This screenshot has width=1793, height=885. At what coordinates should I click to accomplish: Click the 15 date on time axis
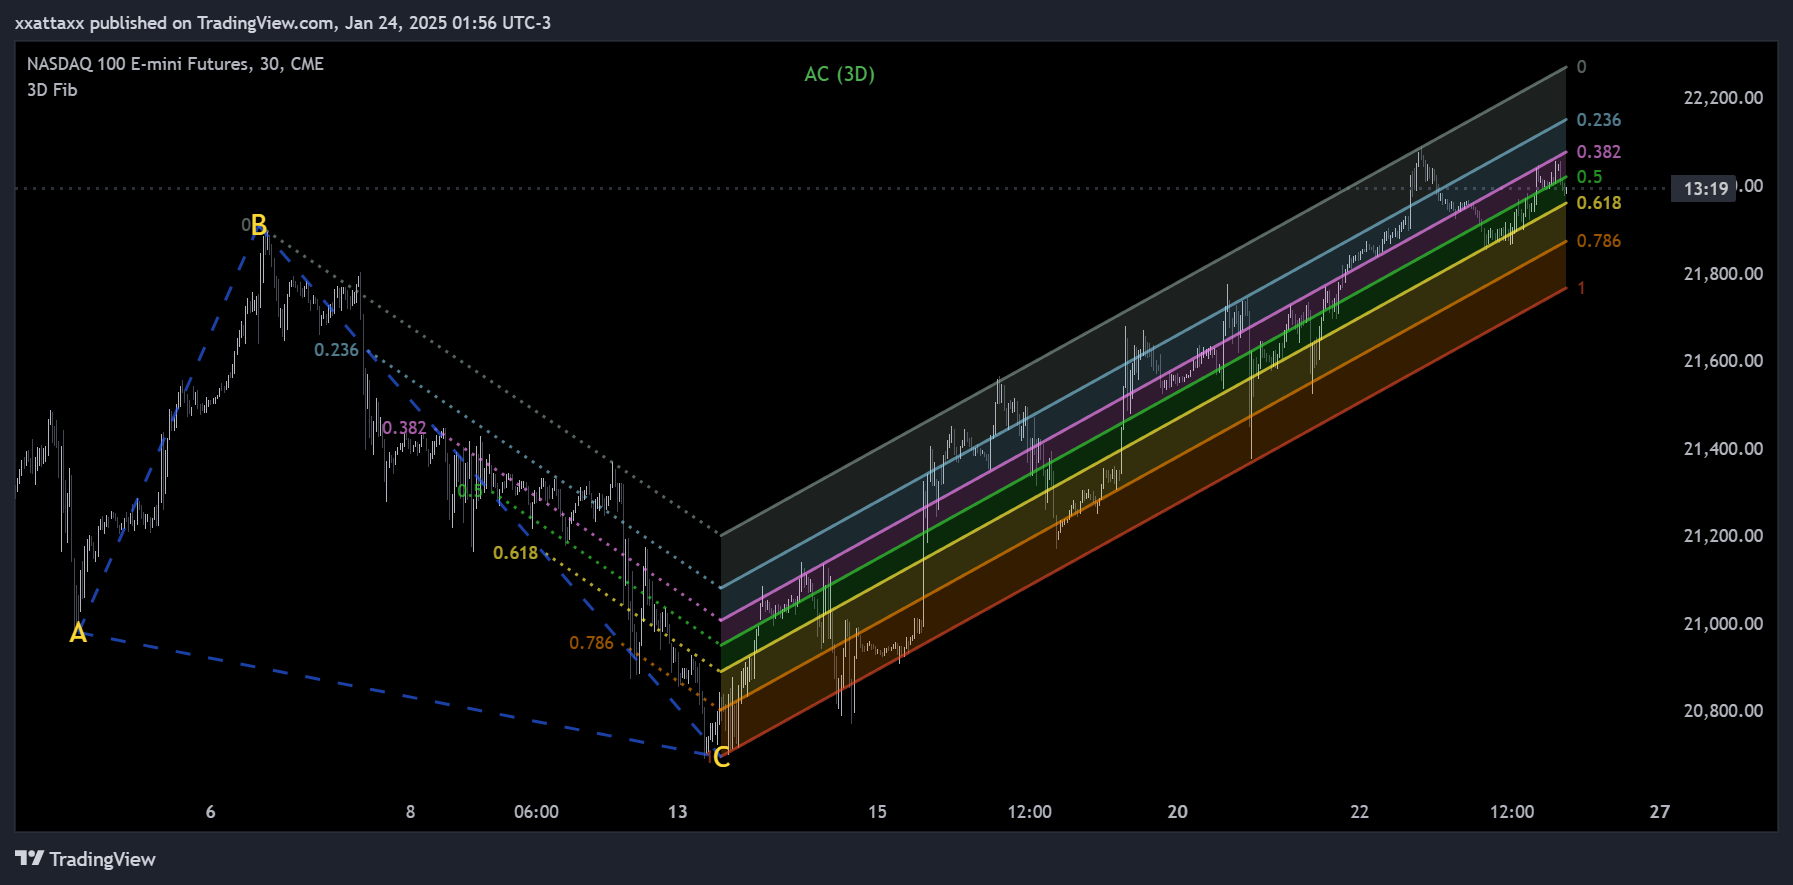click(x=877, y=812)
